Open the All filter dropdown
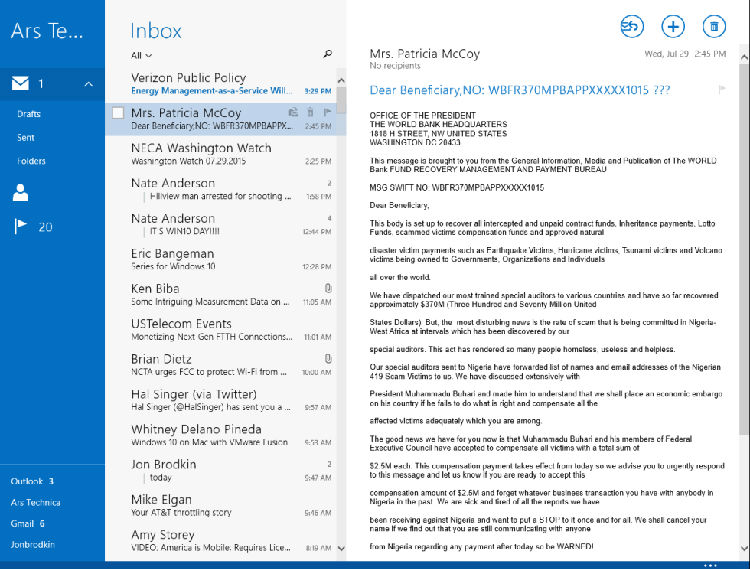Image resolution: width=750 pixels, height=569 pixels. [x=141, y=55]
